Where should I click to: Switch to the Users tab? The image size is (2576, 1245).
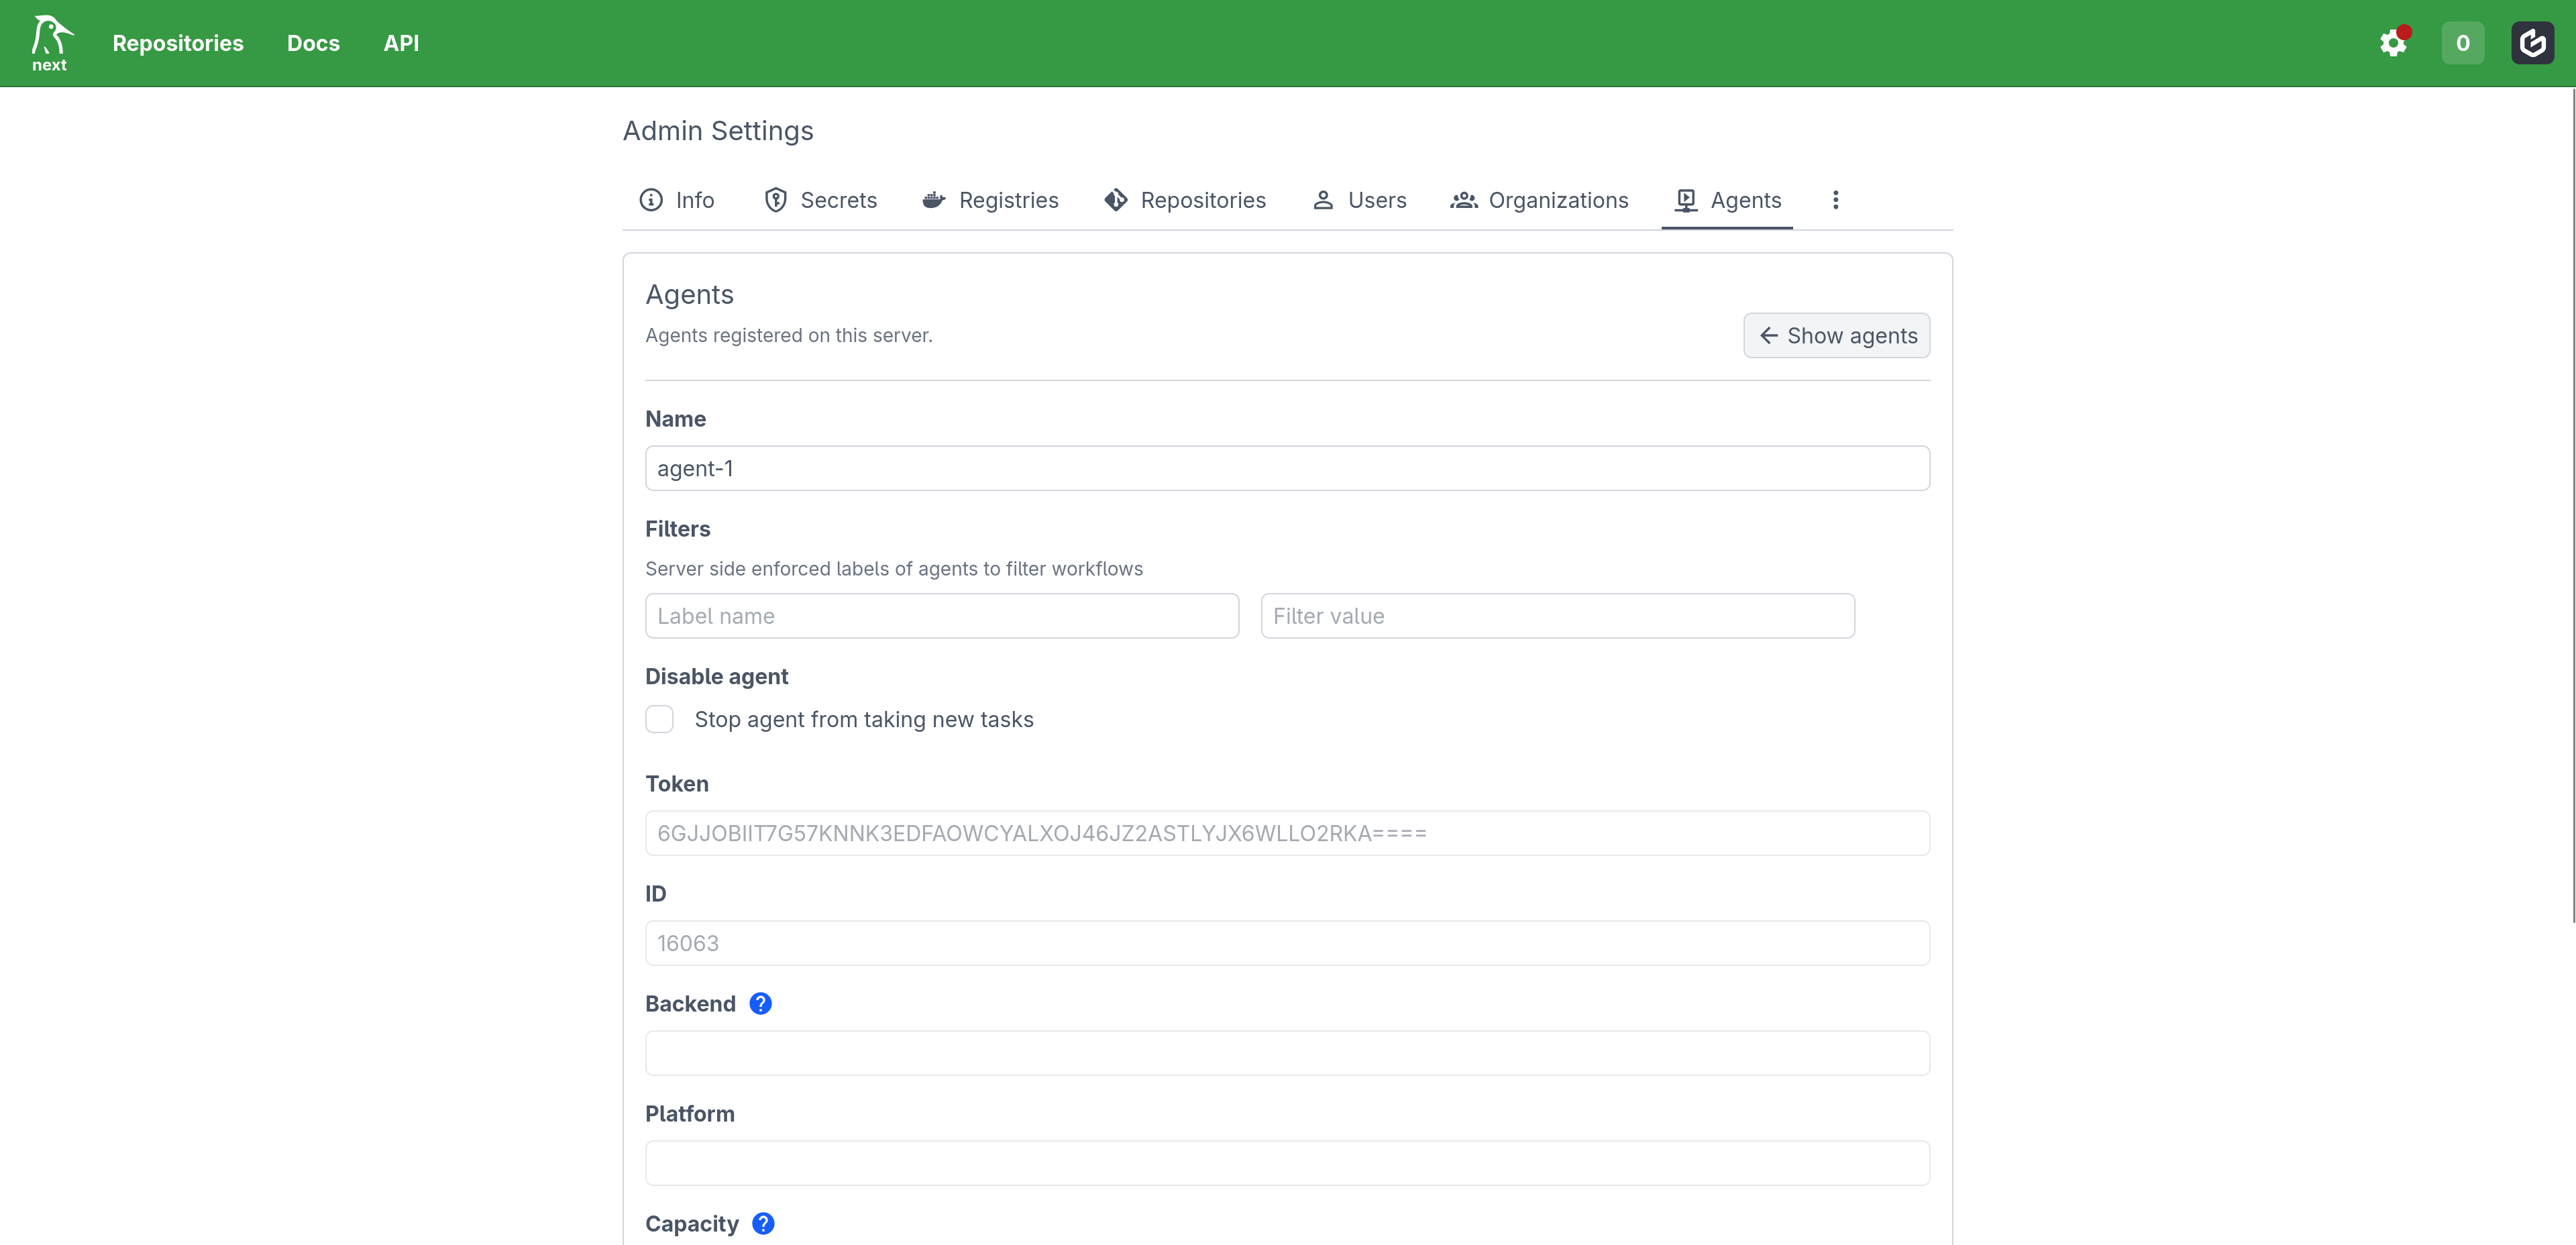point(1359,200)
